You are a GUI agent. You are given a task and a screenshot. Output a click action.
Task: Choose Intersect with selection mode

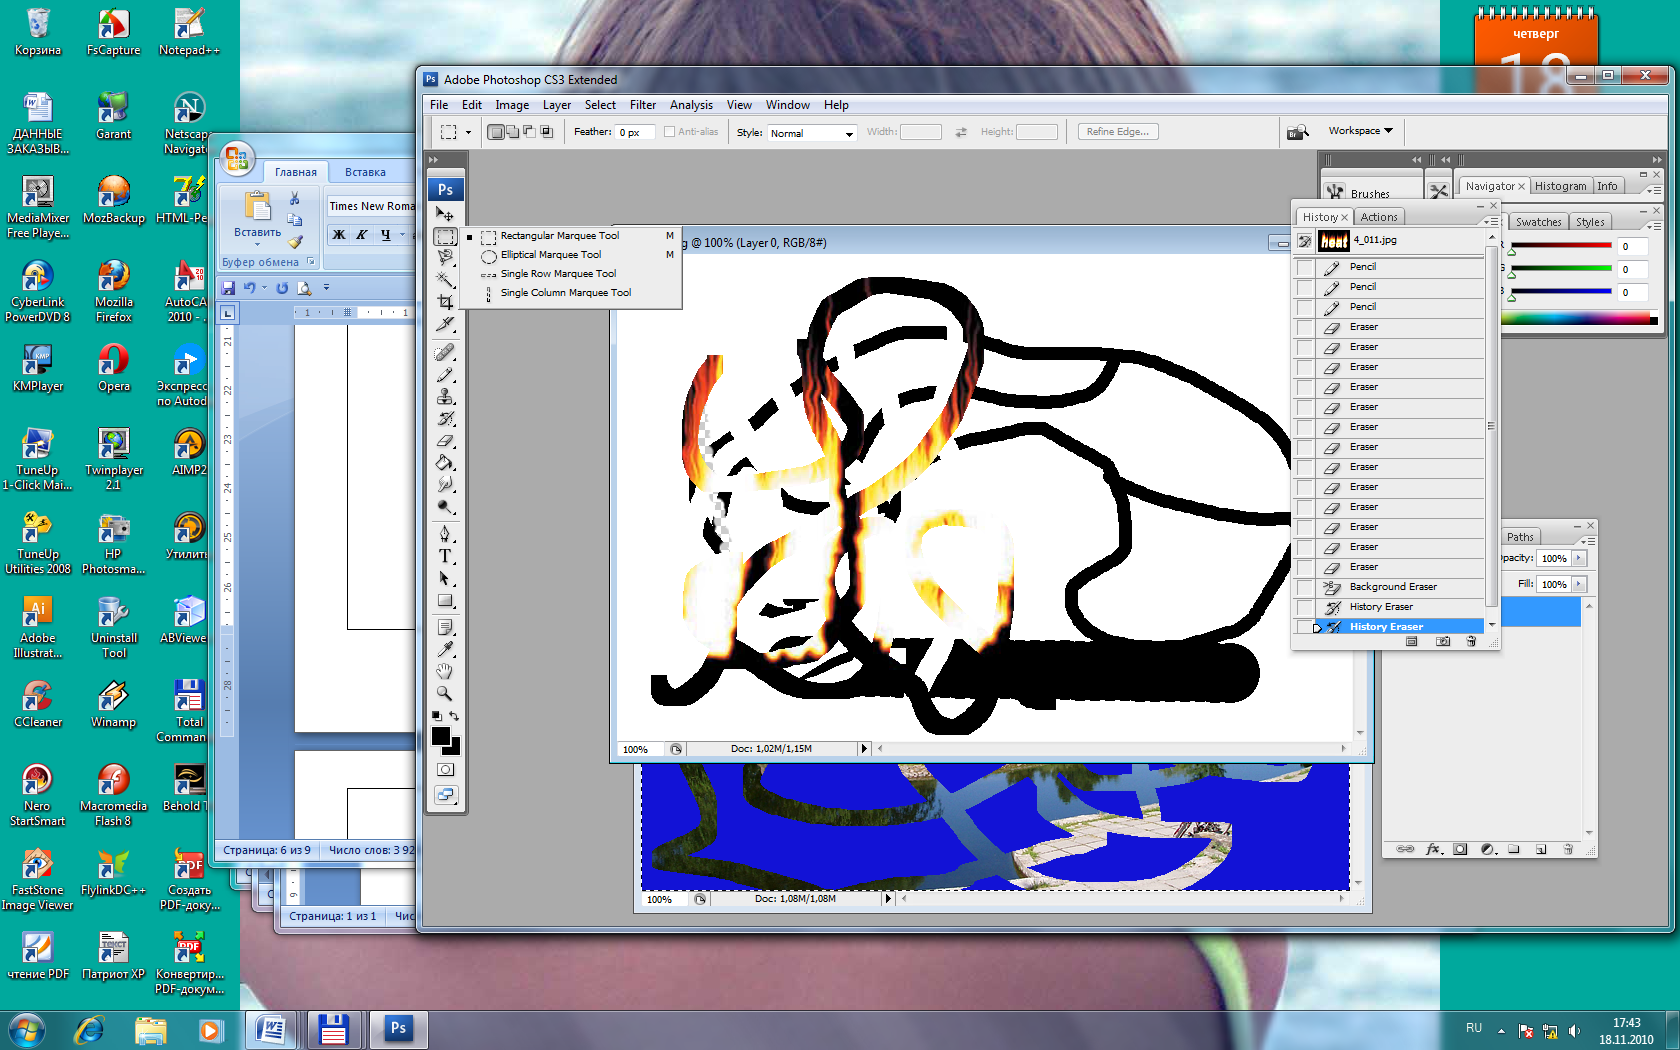546,132
